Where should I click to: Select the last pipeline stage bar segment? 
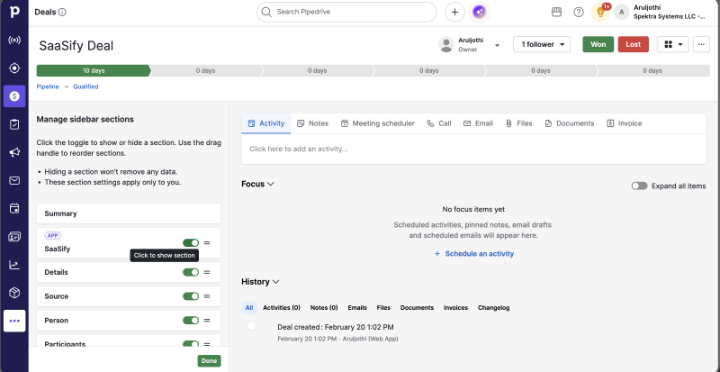click(652, 71)
